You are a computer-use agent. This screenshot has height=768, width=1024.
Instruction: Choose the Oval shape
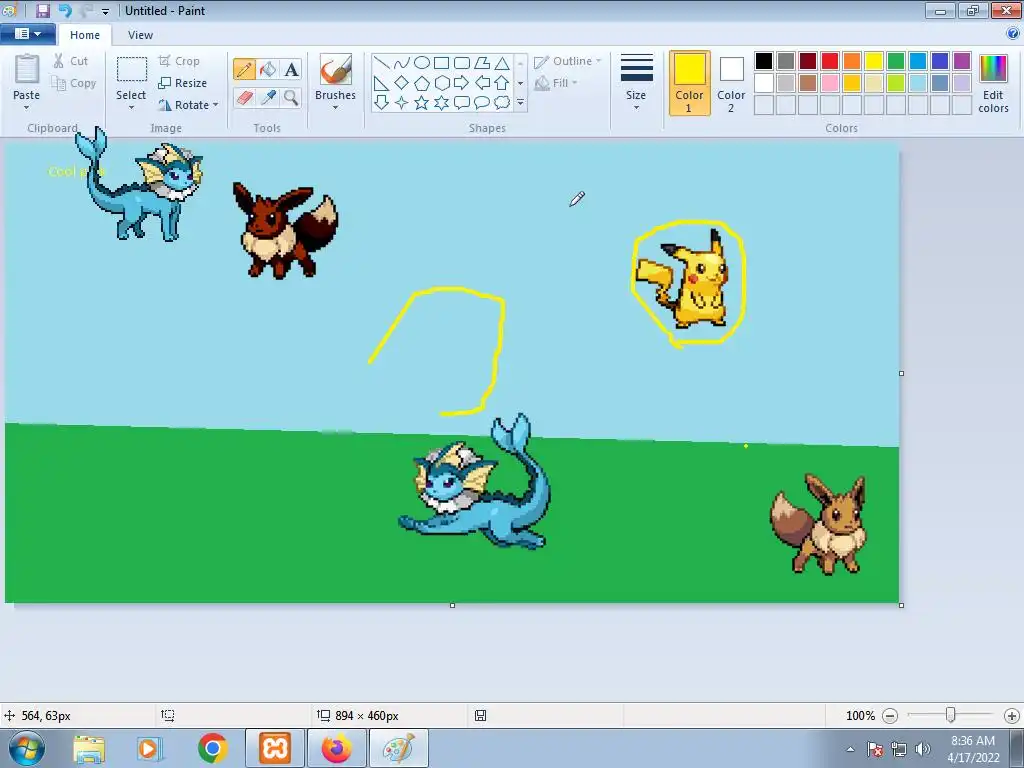click(x=422, y=63)
